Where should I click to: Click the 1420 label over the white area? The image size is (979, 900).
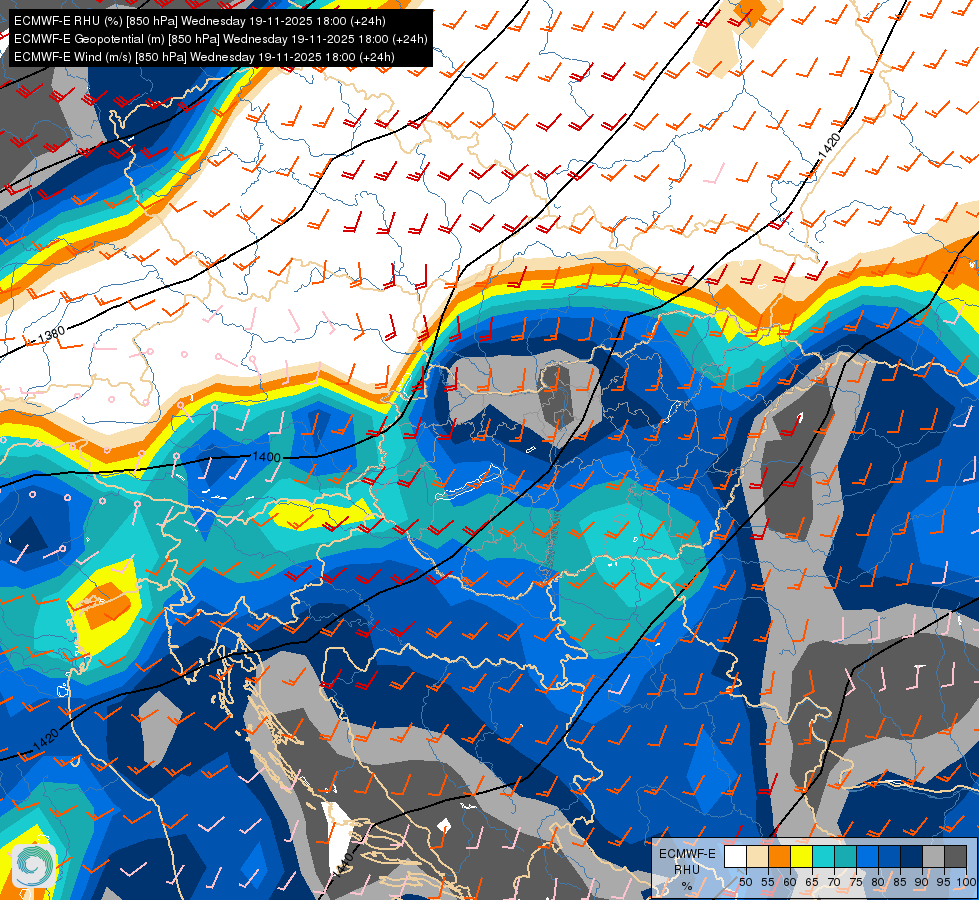tap(829, 146)
